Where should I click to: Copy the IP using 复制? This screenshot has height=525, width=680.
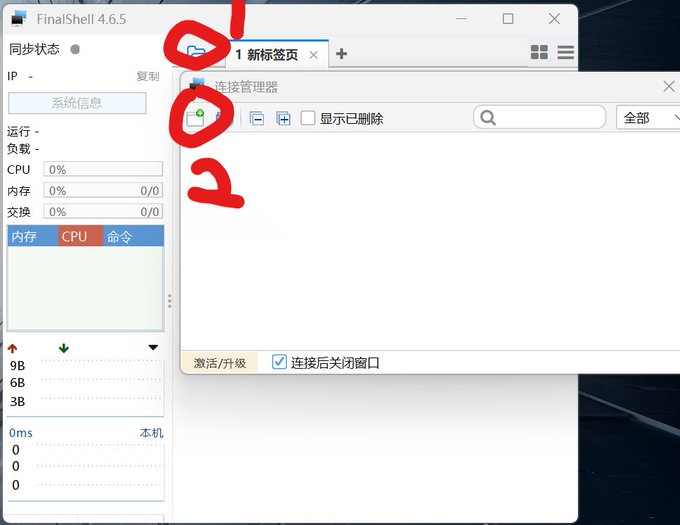coord(148,76)
